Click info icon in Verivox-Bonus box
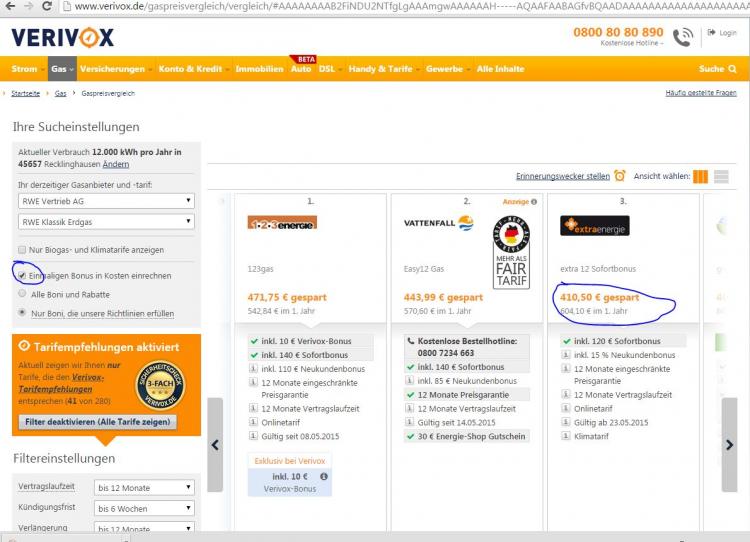 [x=324, y=476]
